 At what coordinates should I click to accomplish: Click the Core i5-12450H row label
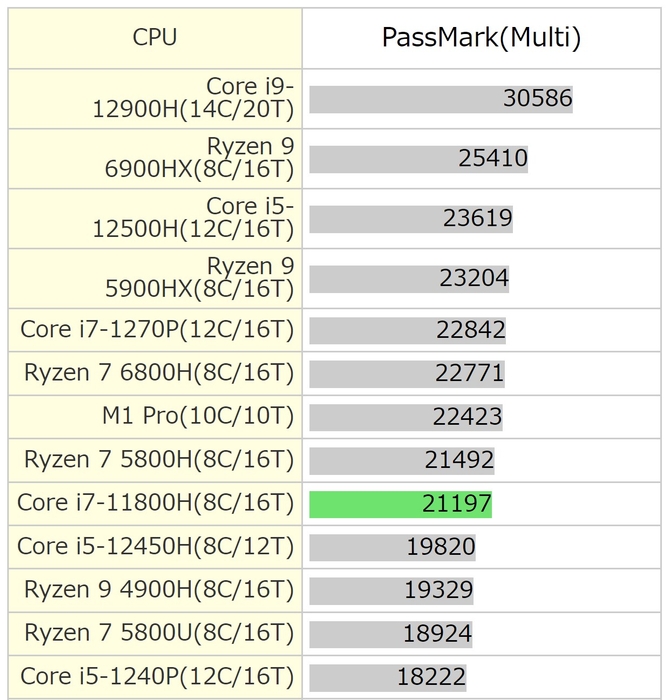pyautogui.click(x=156, y=547)
